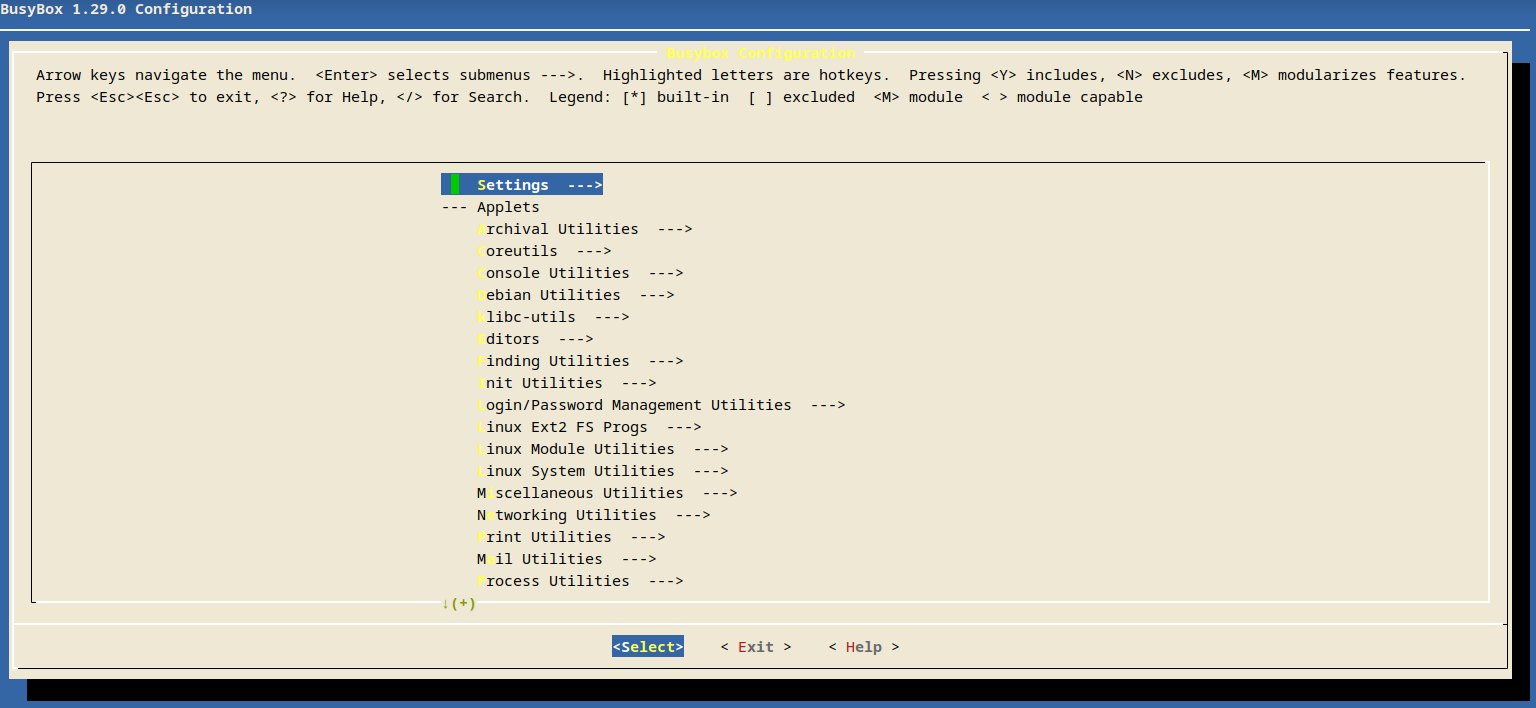
Task: Go to Console Utilities submenu
Action: [580, 273]
